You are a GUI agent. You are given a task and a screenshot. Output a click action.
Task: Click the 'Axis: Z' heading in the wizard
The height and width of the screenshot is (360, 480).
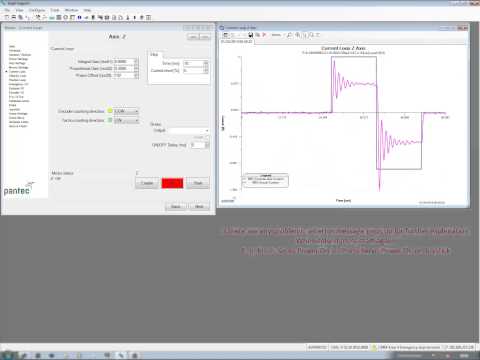point(117,36)
